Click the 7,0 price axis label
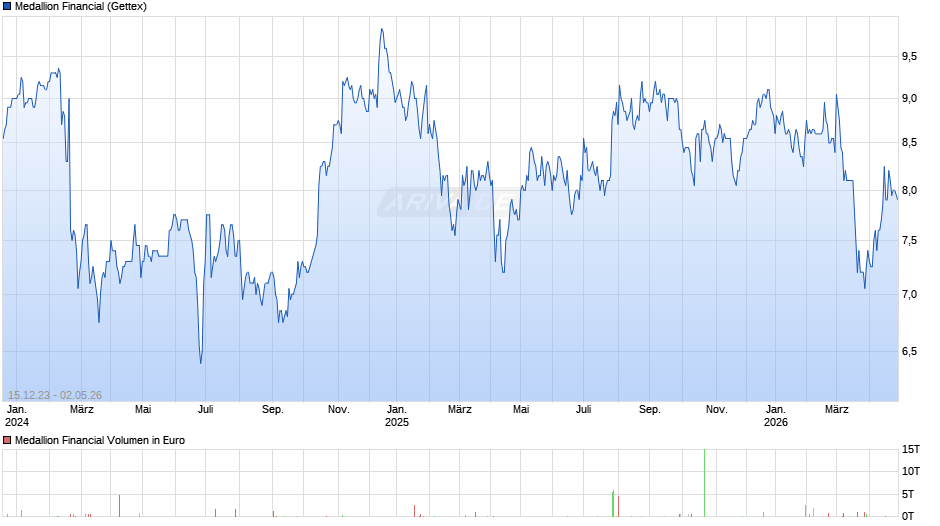This screenshot has height=526, width=940. coord(909,294)
